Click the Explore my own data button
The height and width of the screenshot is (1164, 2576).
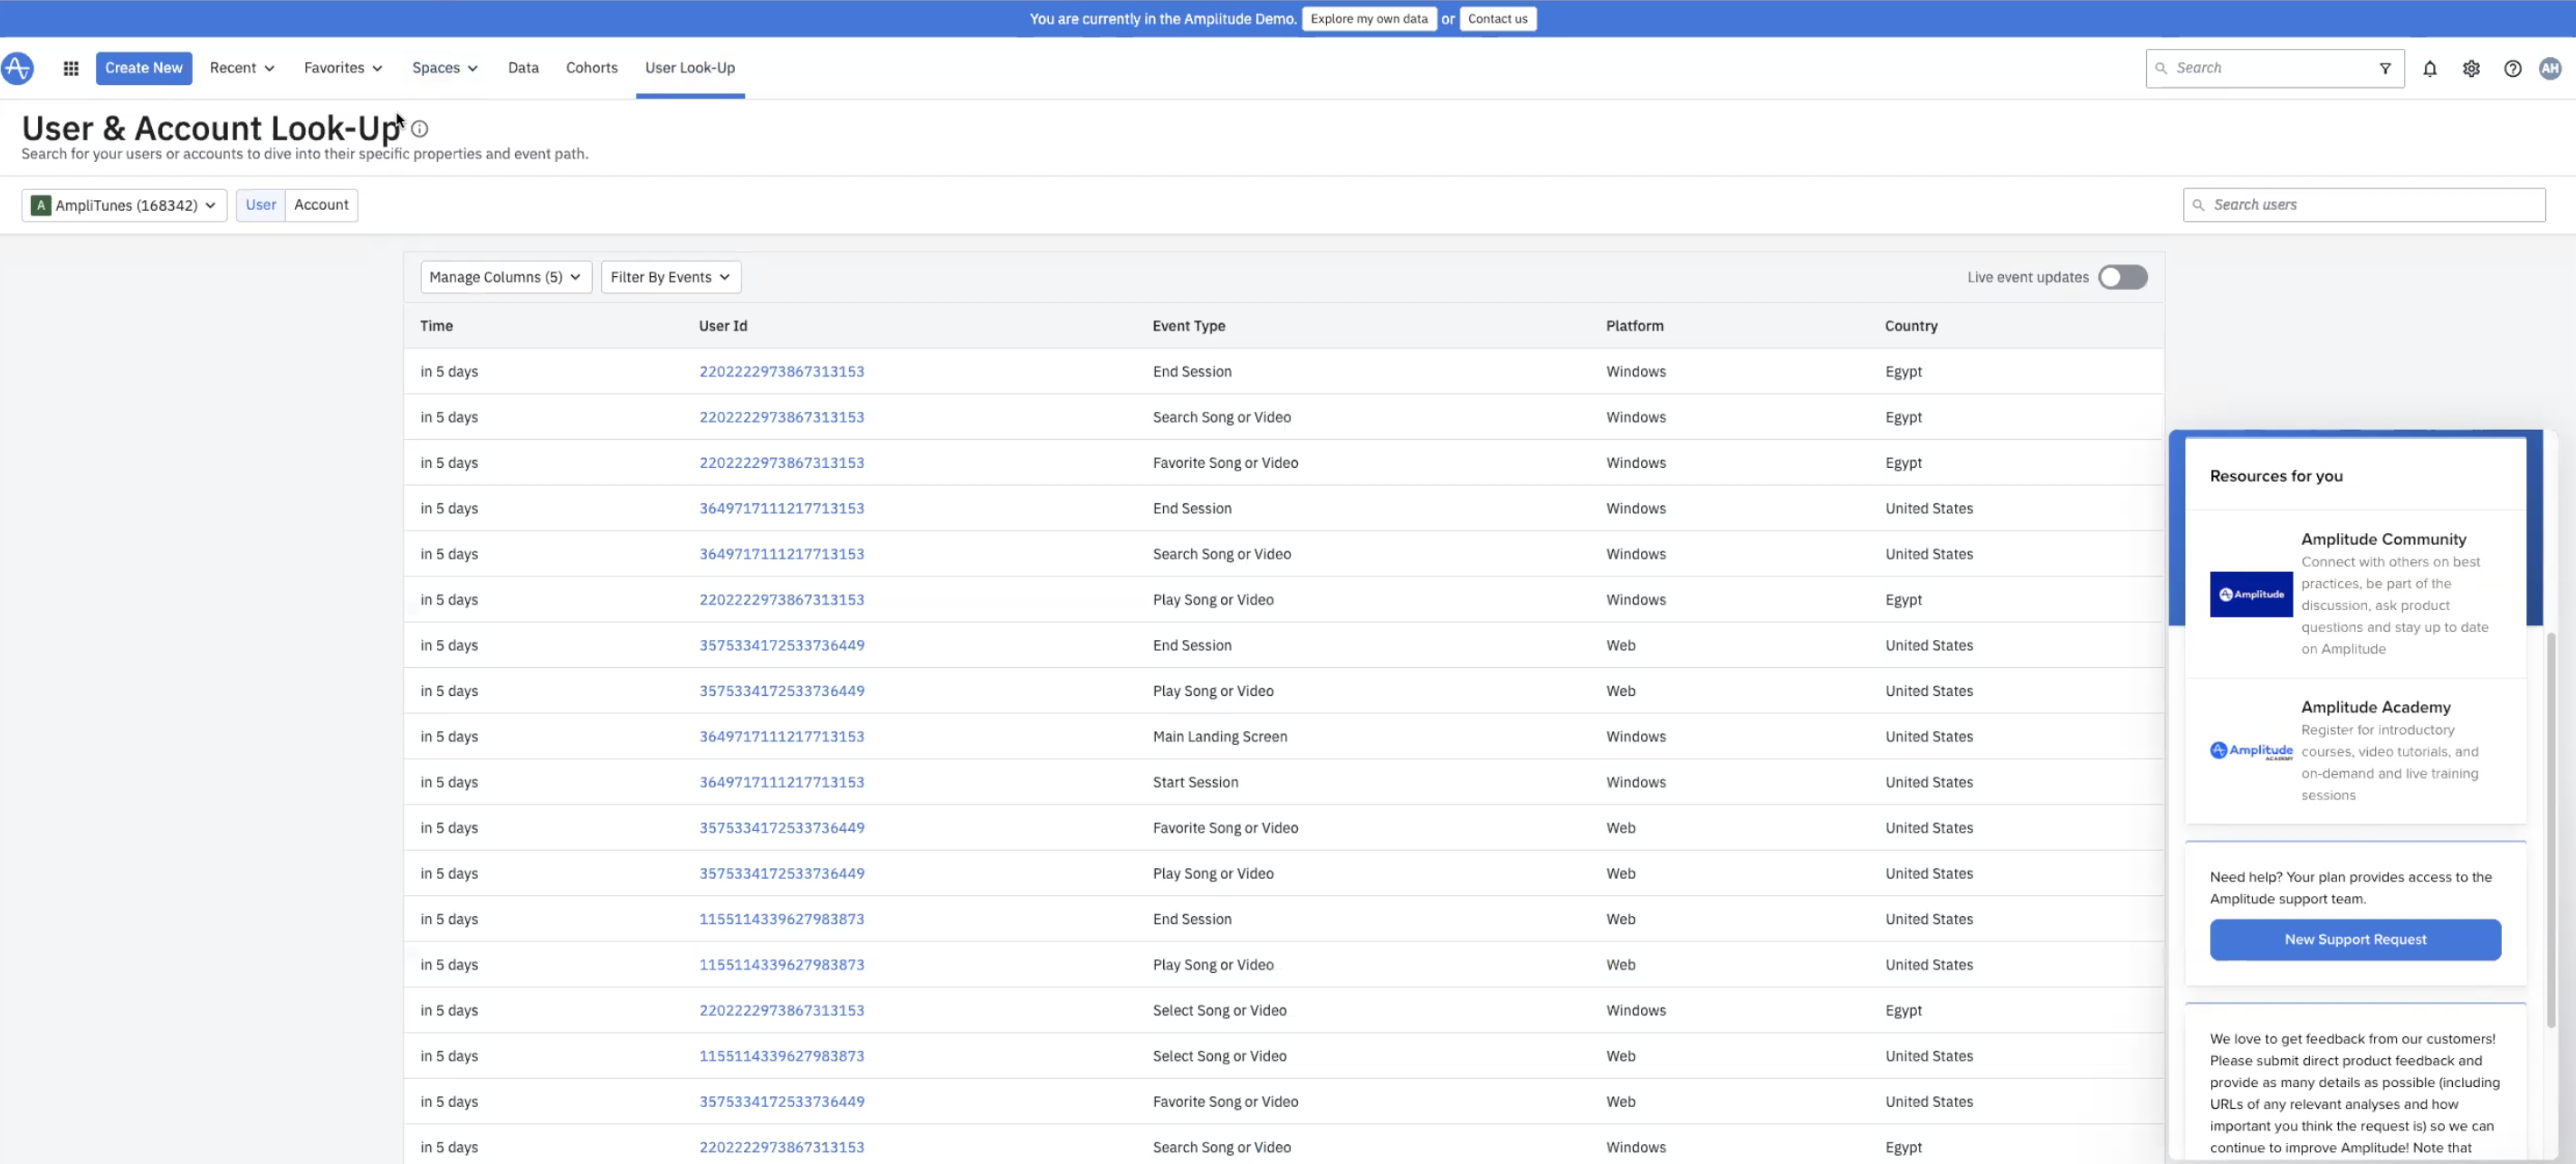(1368, 18)
